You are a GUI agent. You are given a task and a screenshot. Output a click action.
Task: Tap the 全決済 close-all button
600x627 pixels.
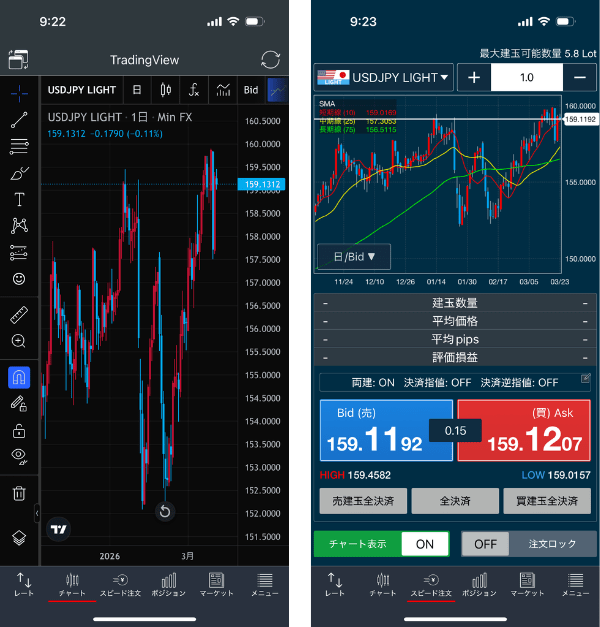455,501
